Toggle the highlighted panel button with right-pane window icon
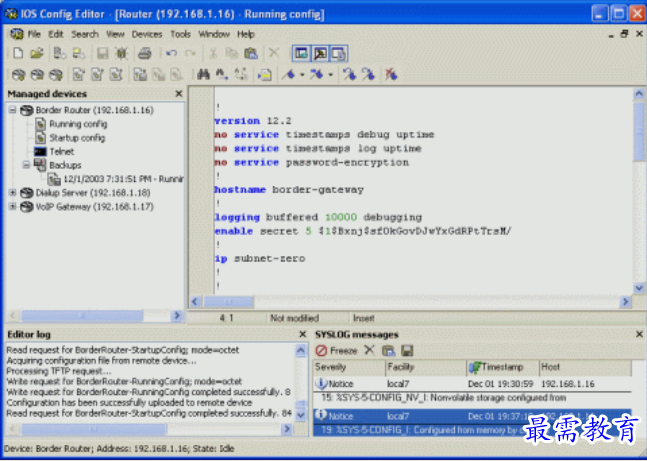 338,53
